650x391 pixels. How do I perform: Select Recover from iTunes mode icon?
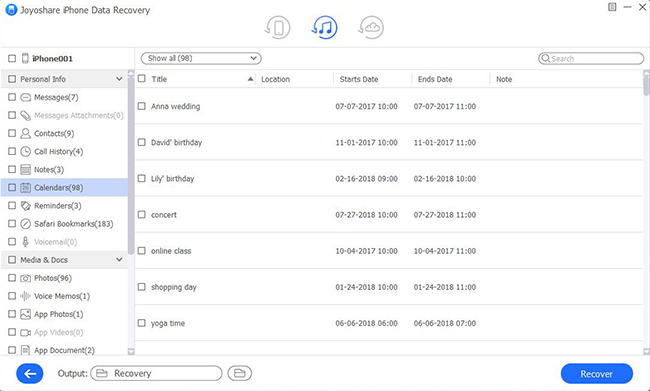pyautogui.click(x=325, y=28)
